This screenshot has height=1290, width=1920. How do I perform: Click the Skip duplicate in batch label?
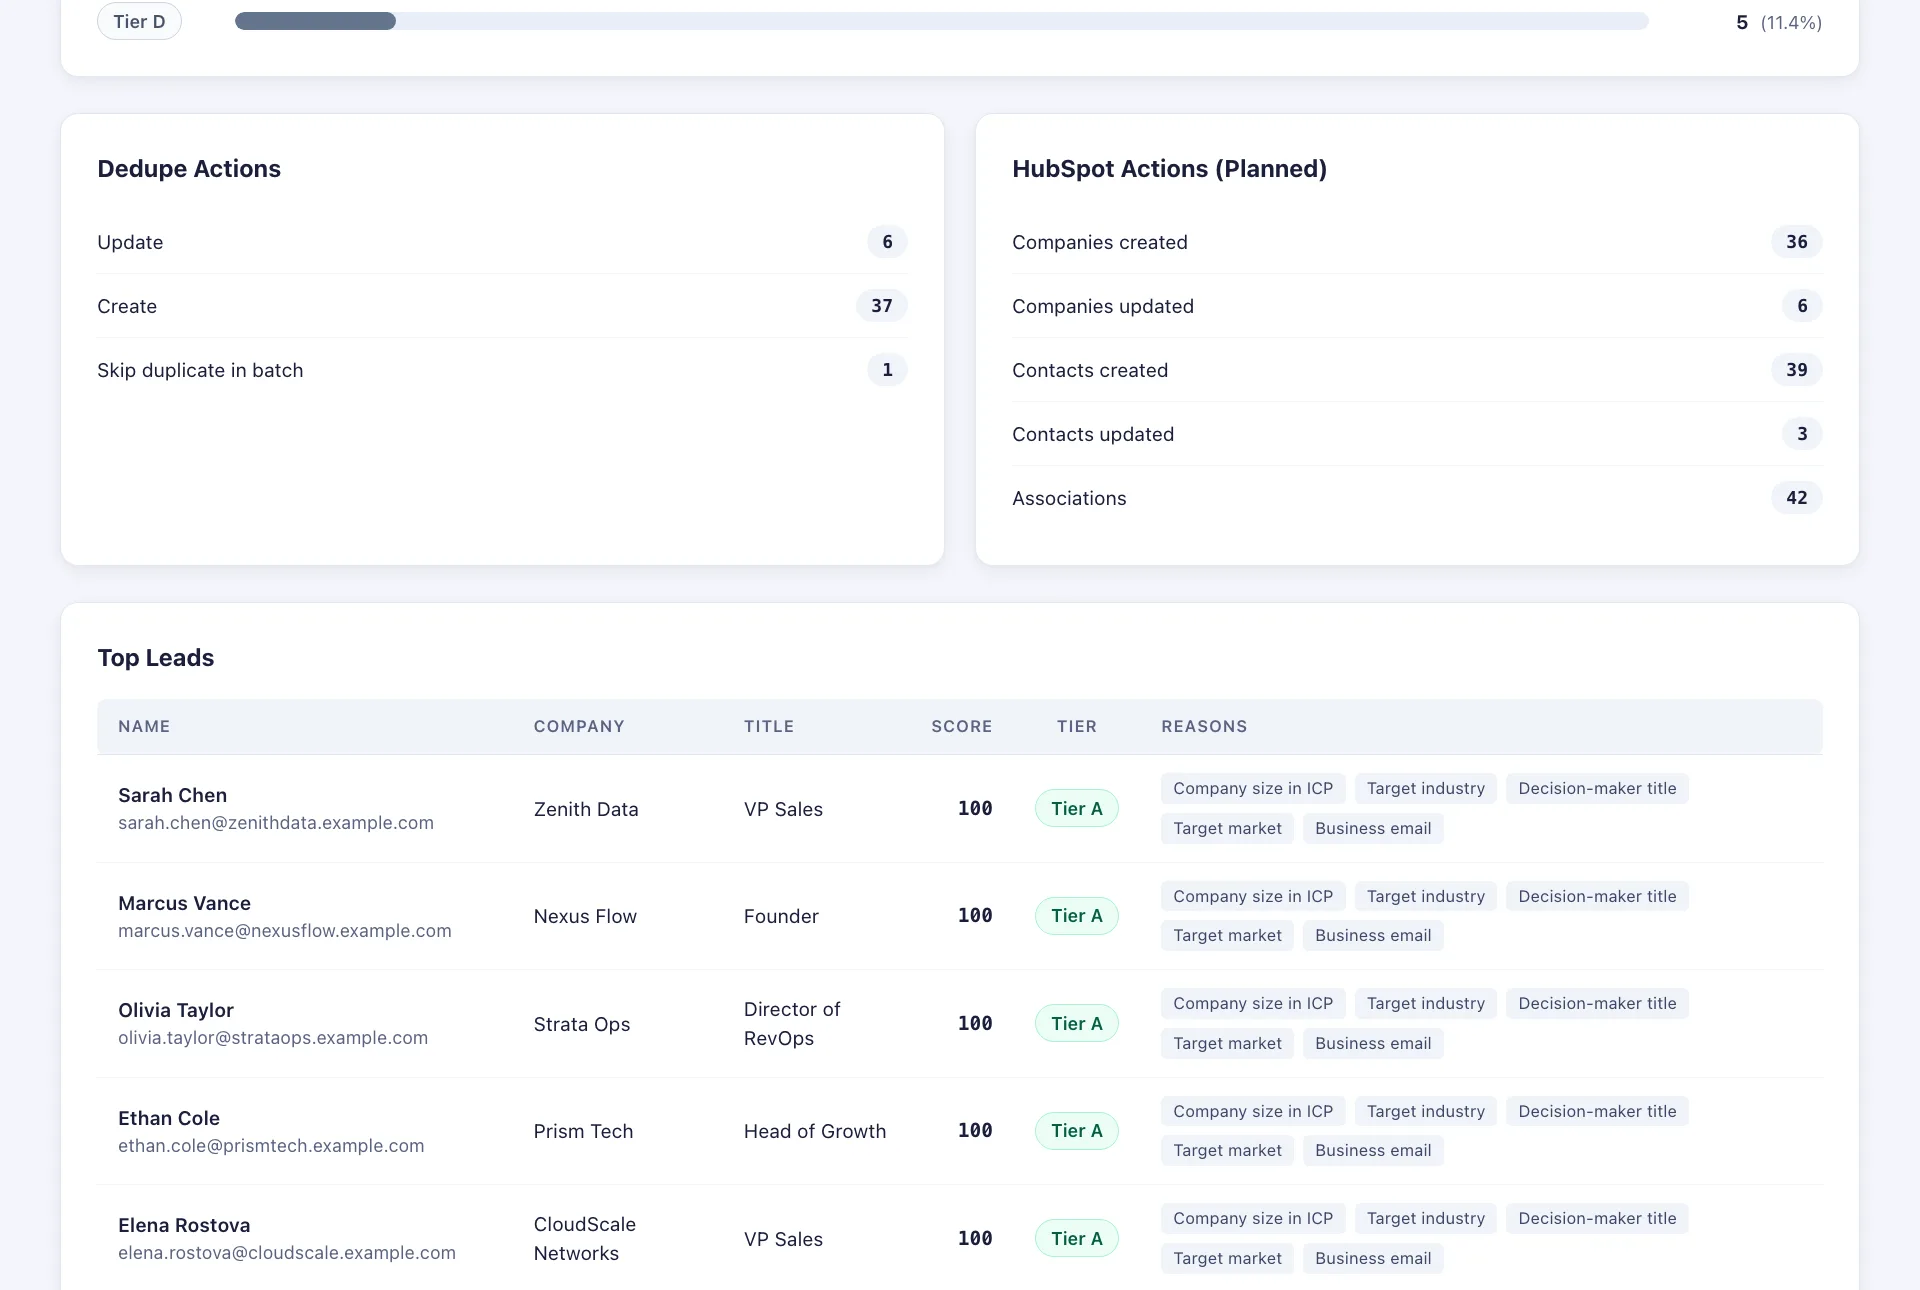click(x=200, y=370)
